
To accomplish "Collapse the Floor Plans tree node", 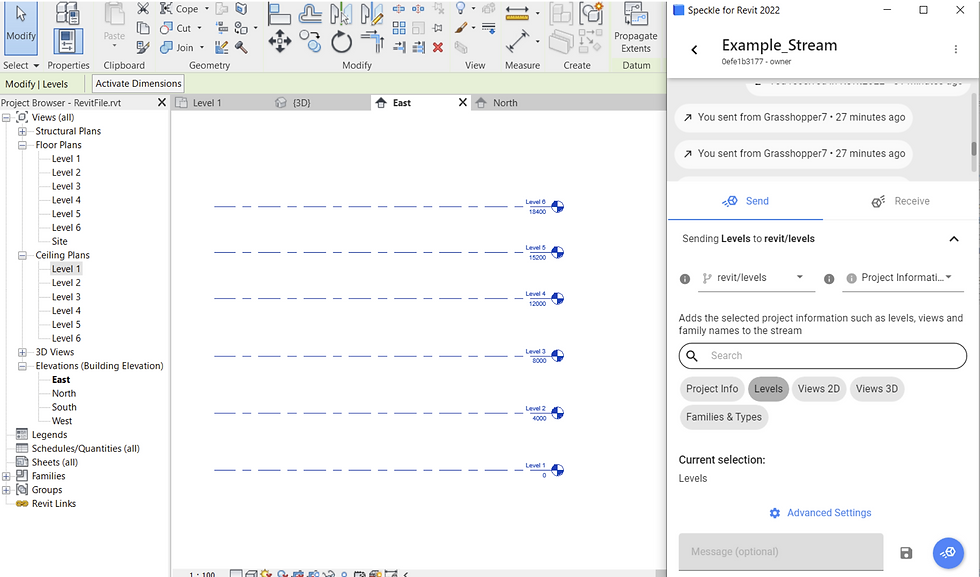I will click(x=22, y=145).
